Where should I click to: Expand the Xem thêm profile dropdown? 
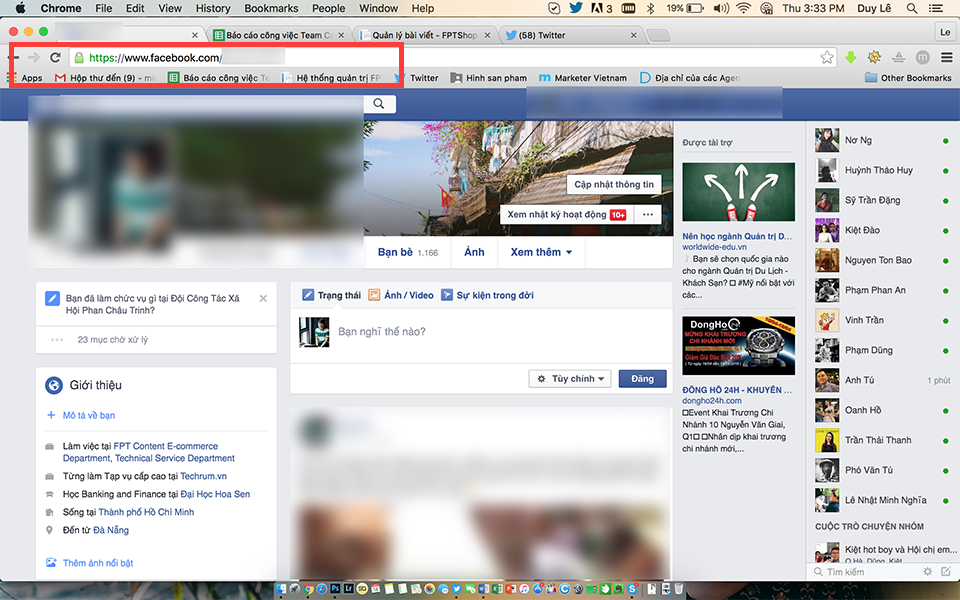[x=540, y=252]
